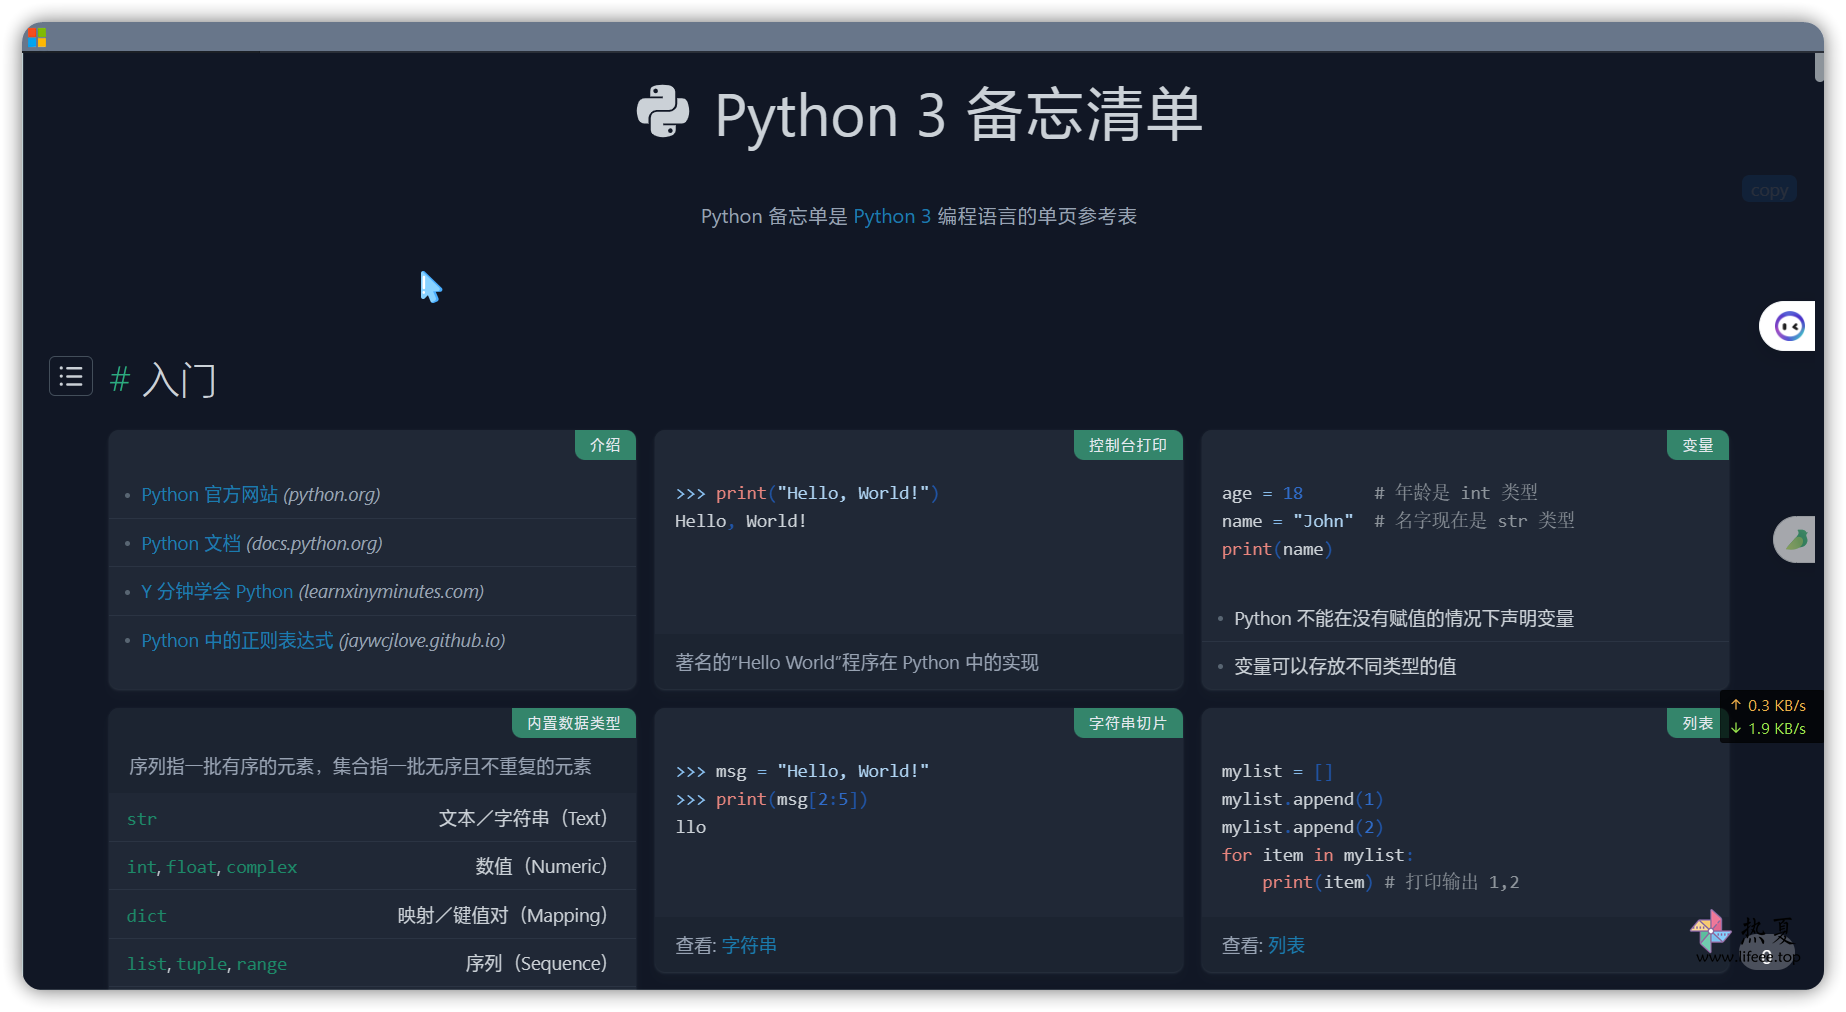The width and height of the screenshot is (1846, 1012).
Task: Click the 内置数据类型 card tag
Action: pyautogui.click(x=574, y=724)
